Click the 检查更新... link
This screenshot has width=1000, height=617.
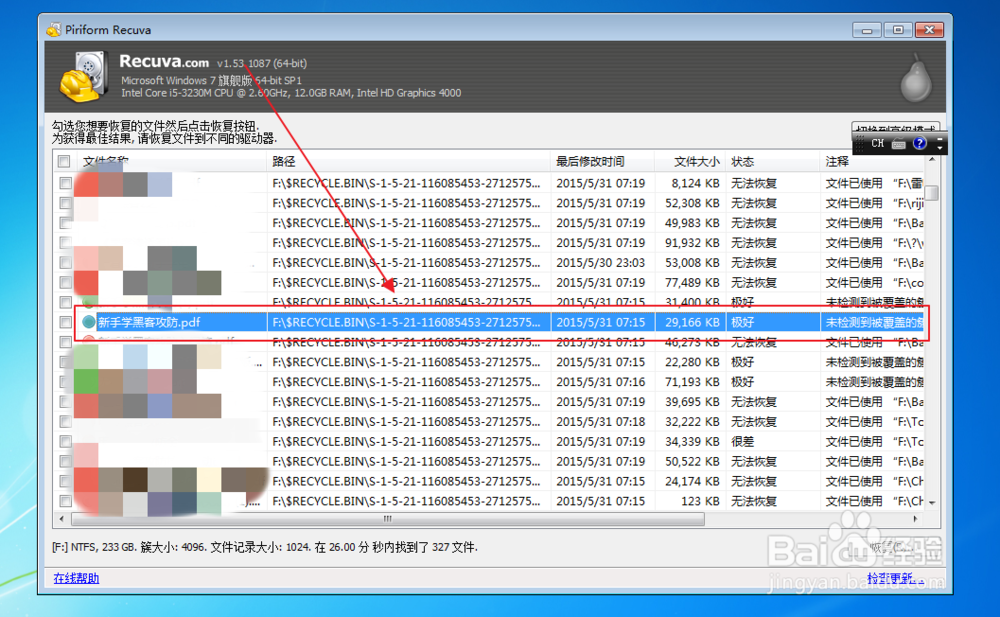click(x=895, y=578)
